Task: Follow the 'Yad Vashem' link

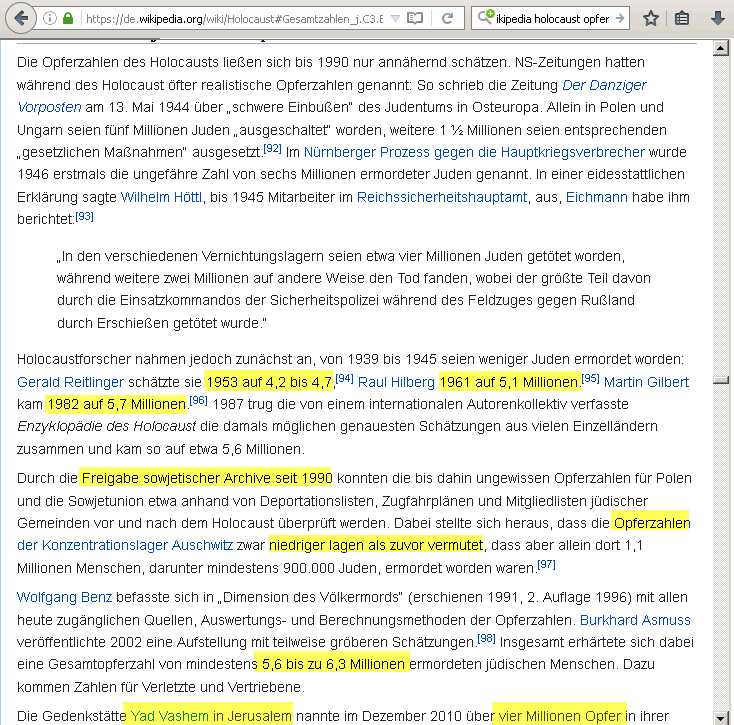Action: [x=169, y=716]
